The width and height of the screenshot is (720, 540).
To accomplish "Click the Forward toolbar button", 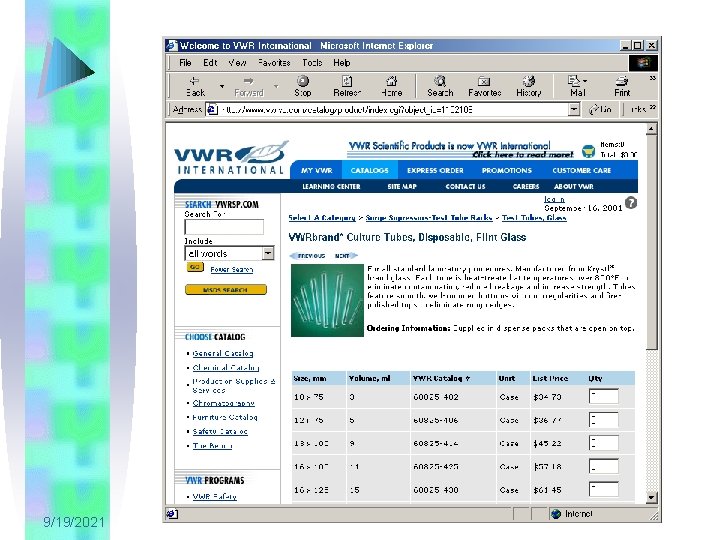I will point(248,86).
